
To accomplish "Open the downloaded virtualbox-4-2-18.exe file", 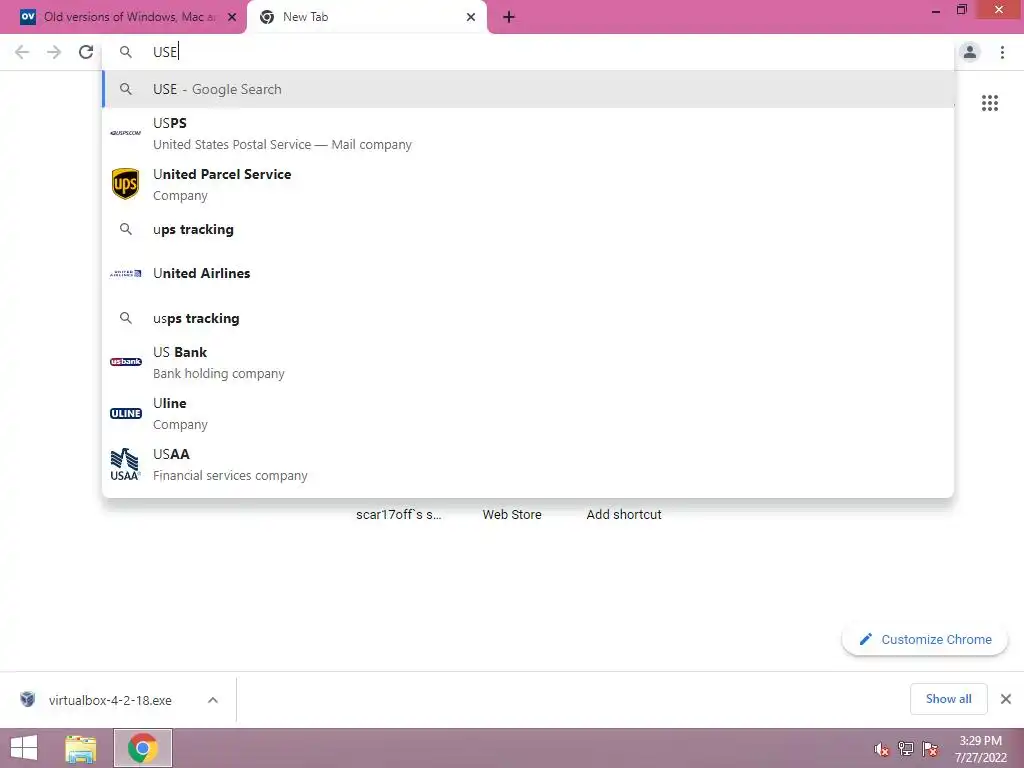I will tap(110, 700).
